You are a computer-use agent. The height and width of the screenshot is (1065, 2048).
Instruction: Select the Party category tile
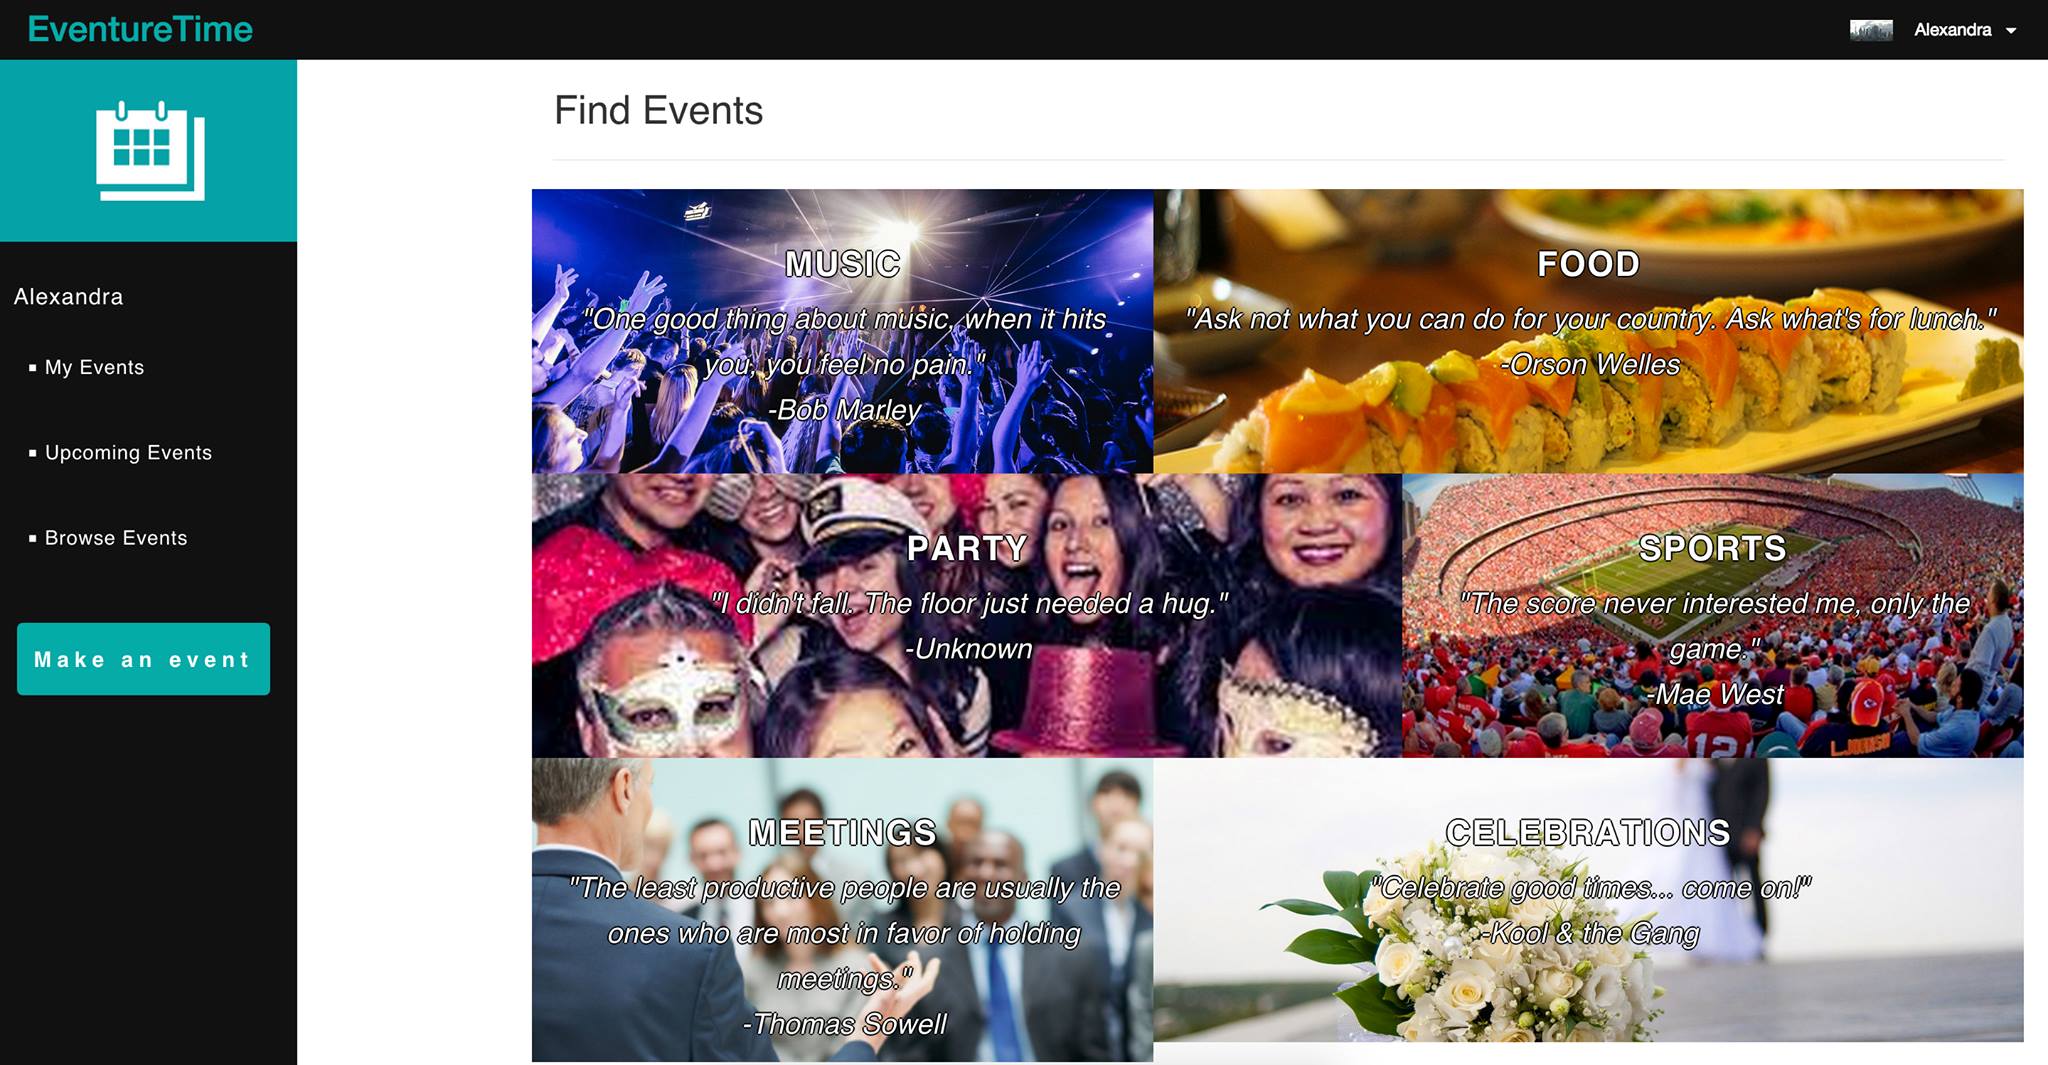(x=967, y=615)
